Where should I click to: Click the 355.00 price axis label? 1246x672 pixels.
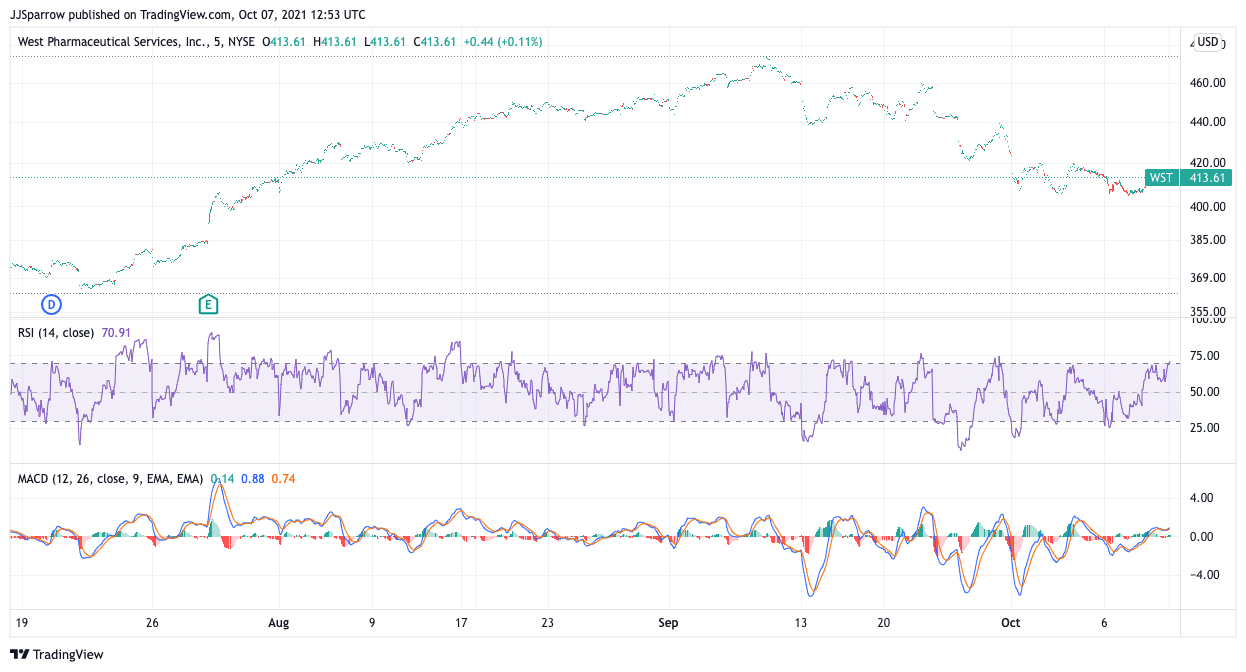(x=1208, y=312)
